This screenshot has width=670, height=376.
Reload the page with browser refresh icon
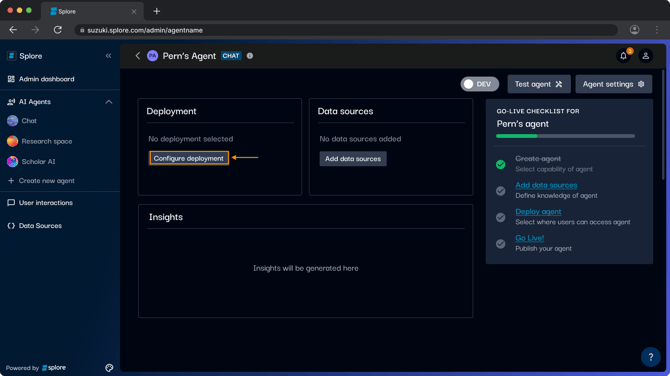[x=58, y=30]
